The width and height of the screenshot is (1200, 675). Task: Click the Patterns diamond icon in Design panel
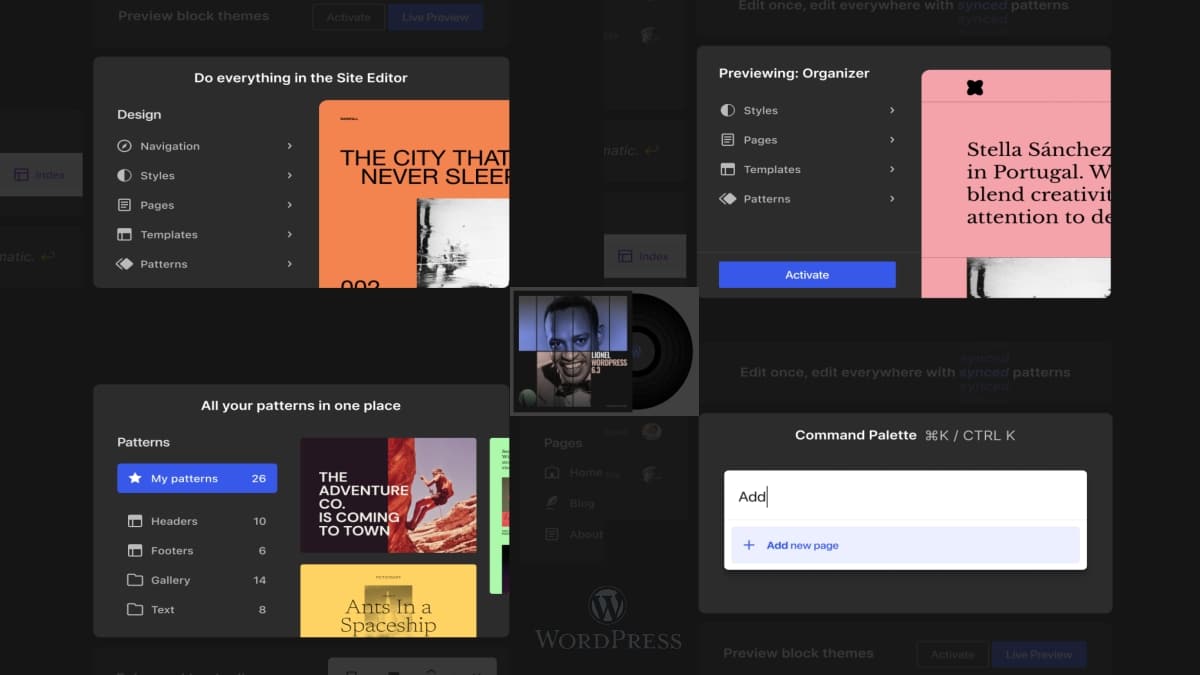[124, 264]
